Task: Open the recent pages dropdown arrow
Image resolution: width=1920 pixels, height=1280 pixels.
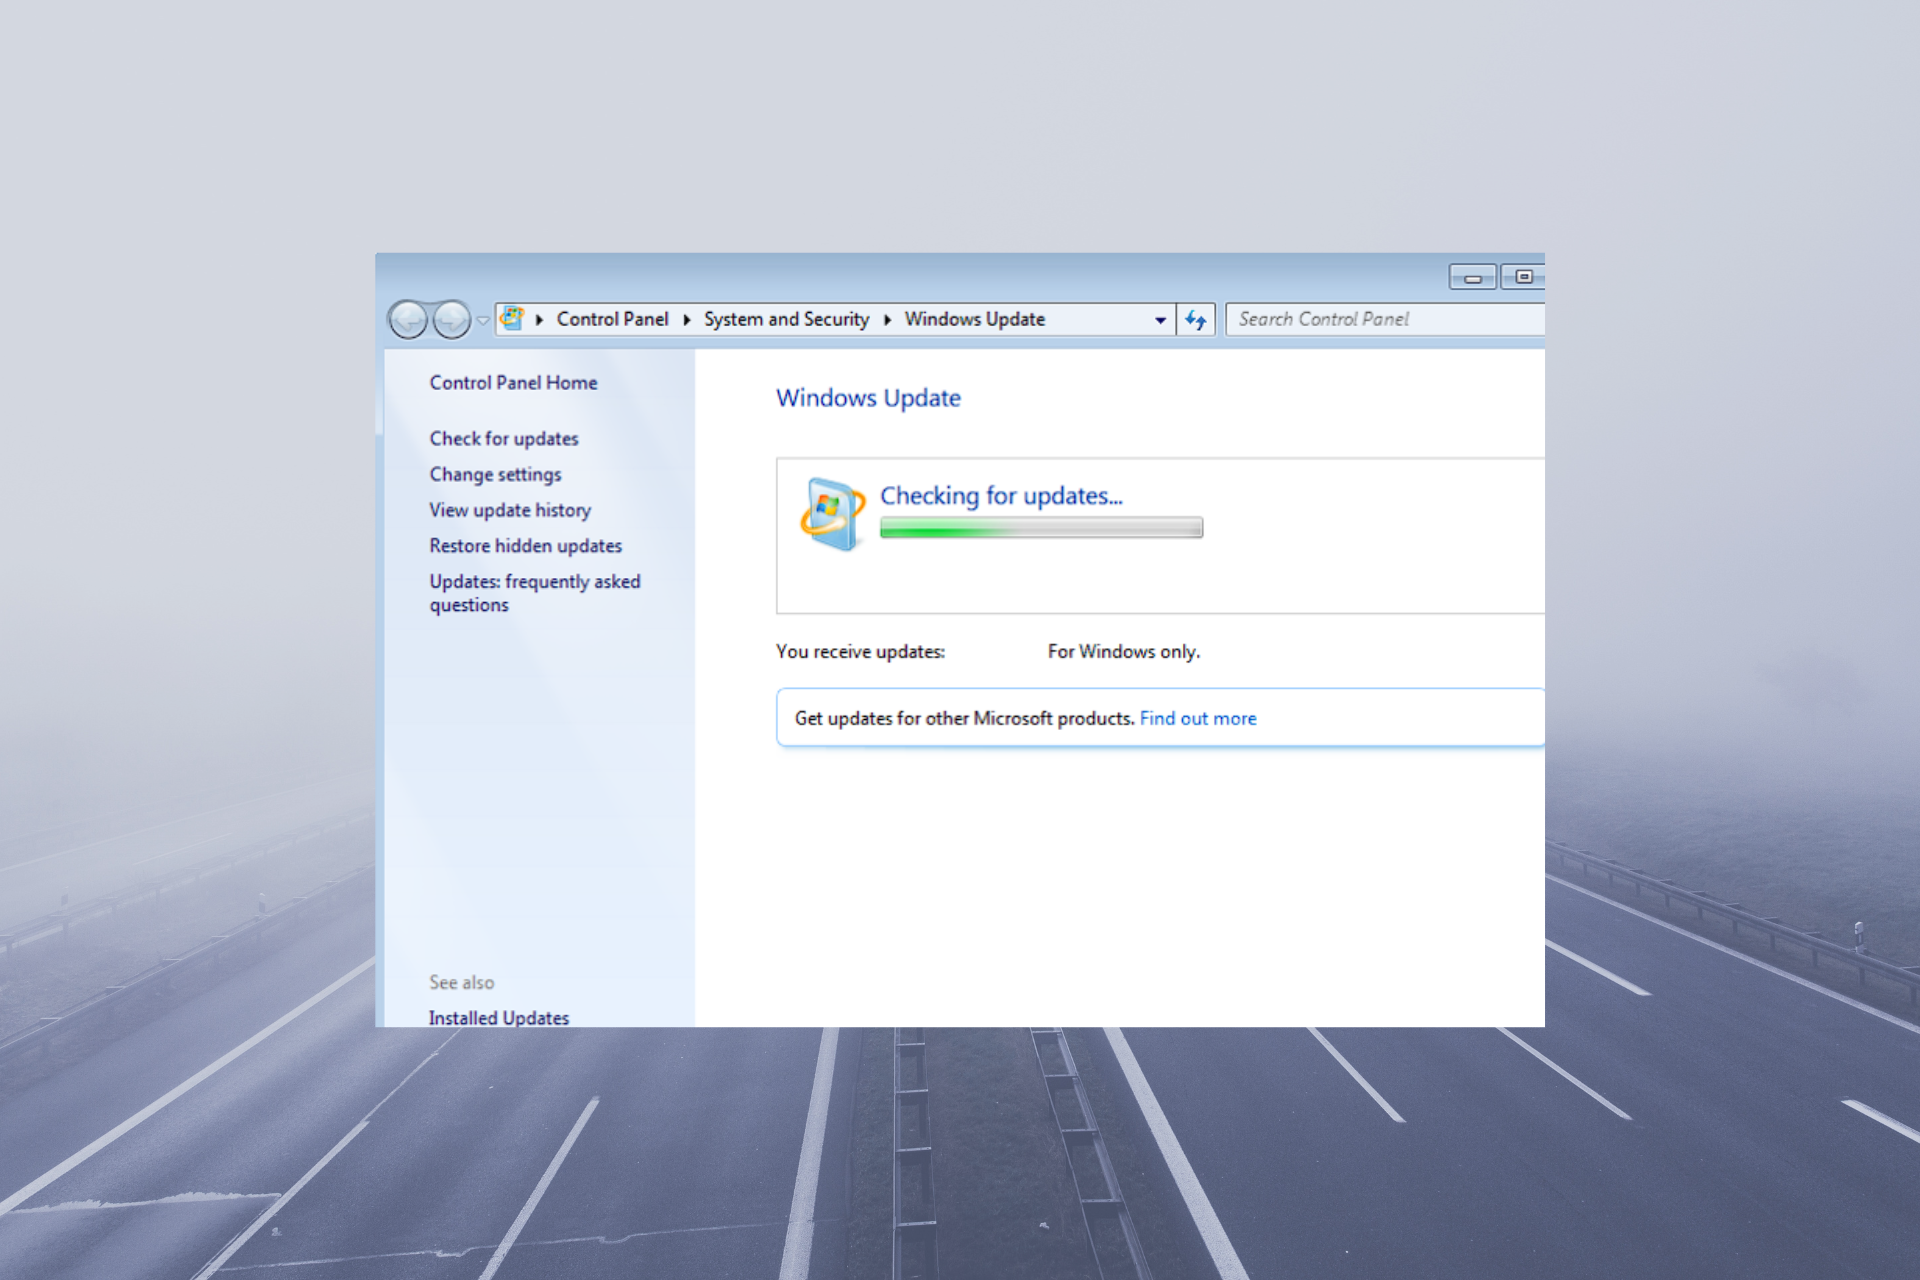Action: (483, 320)
